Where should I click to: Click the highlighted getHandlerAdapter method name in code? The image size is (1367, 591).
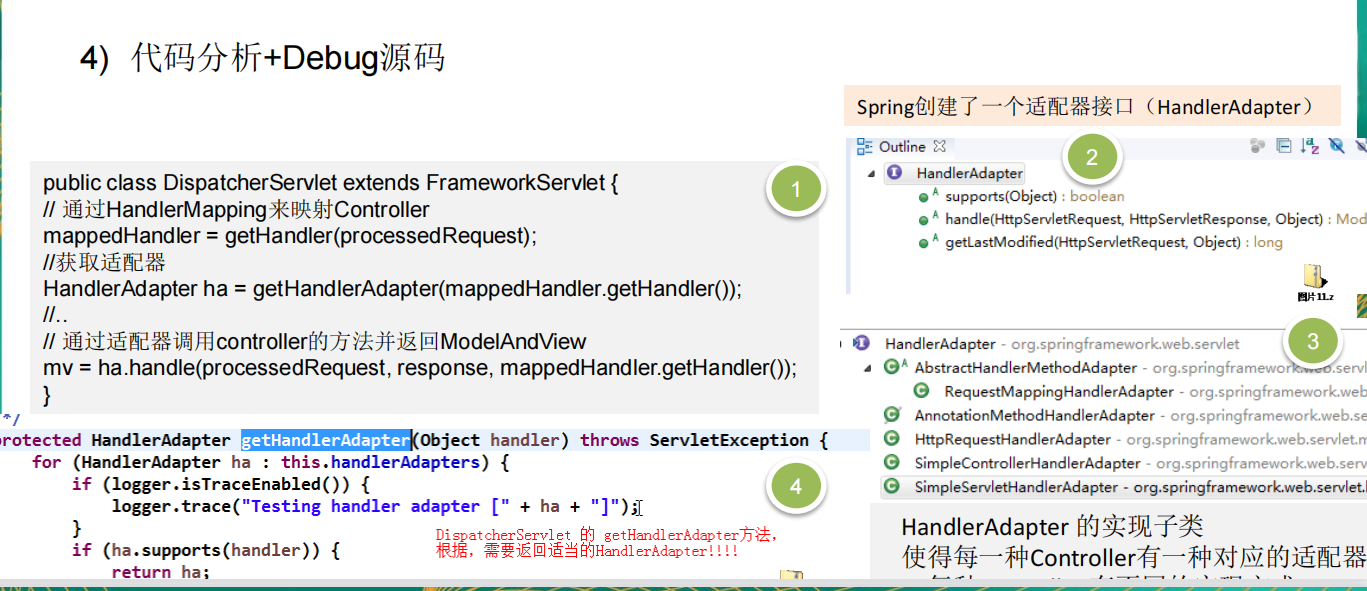(x=325, y=440)
